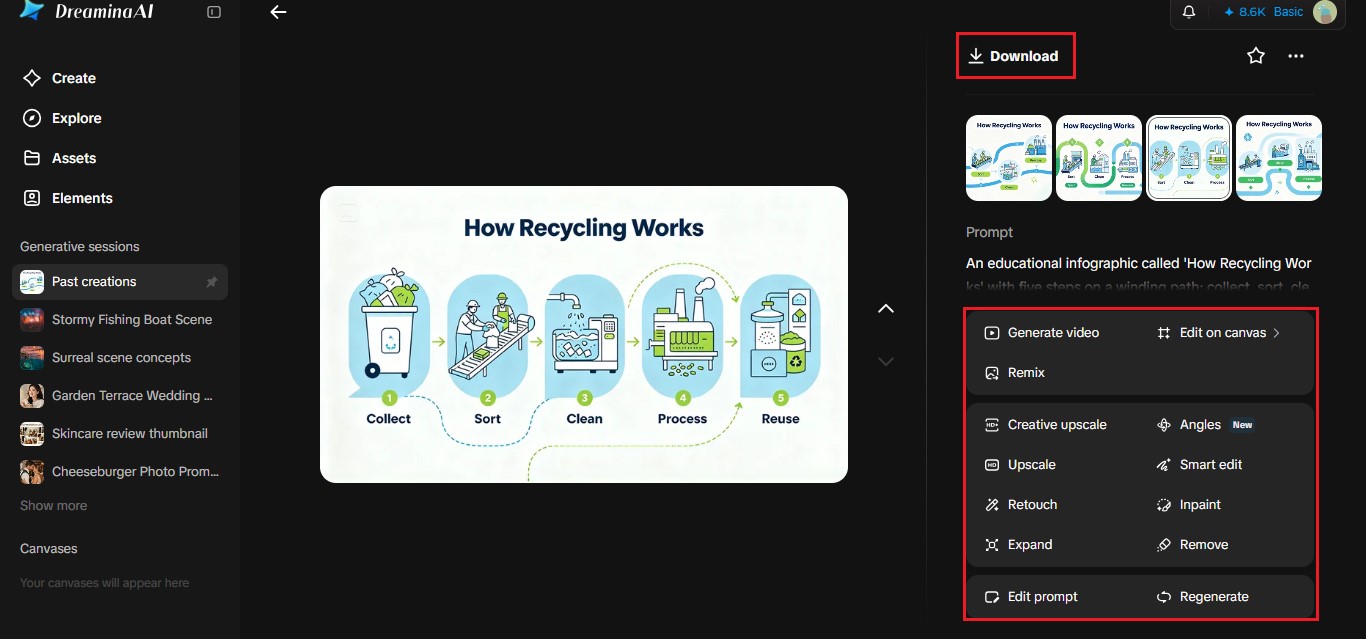This screenshot has width=1366, height=639.
Task: Expand the truncated prompt text
Action: (x=1139, y=273)
